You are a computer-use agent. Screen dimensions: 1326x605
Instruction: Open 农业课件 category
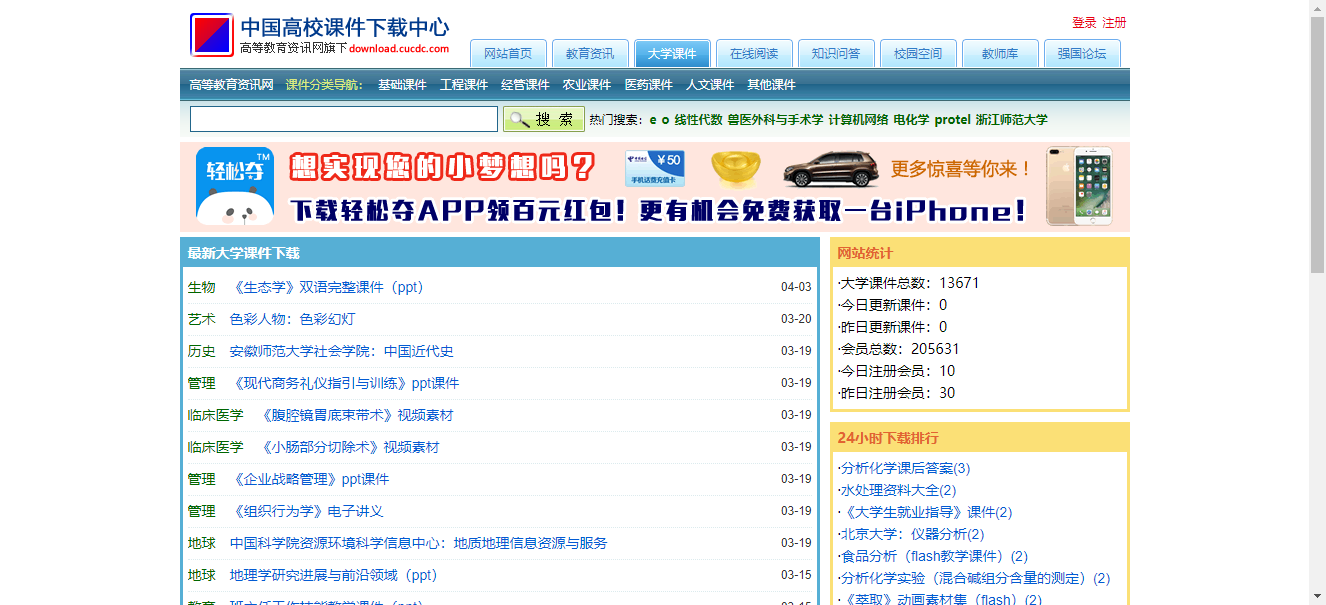point(587,85)
